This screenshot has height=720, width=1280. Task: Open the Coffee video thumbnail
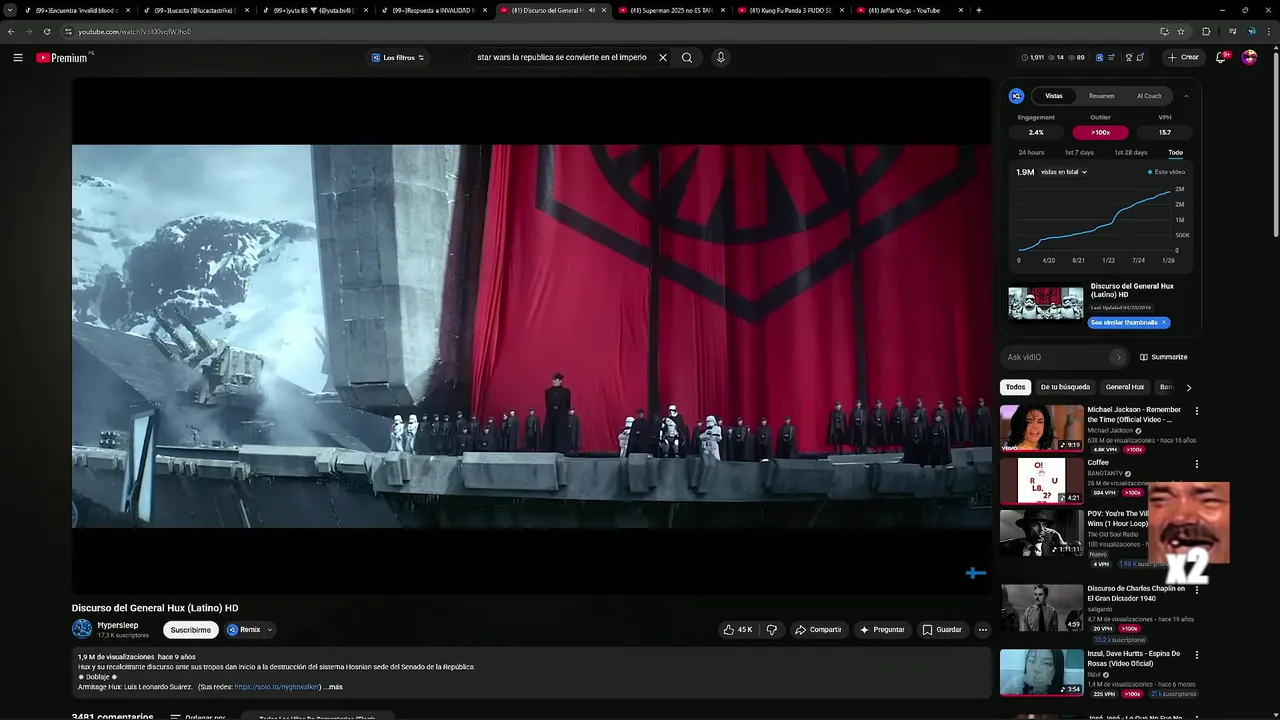point(1041,481)
